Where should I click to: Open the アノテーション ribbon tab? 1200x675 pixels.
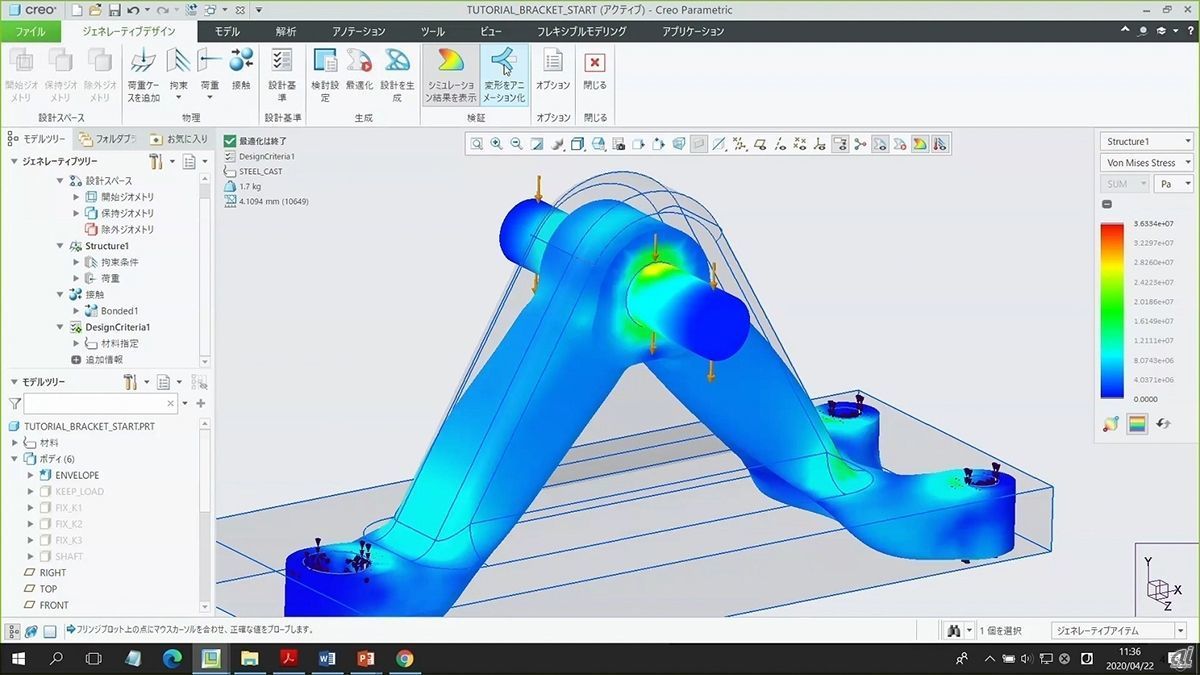pyautogui.click(x=359, y=31)
